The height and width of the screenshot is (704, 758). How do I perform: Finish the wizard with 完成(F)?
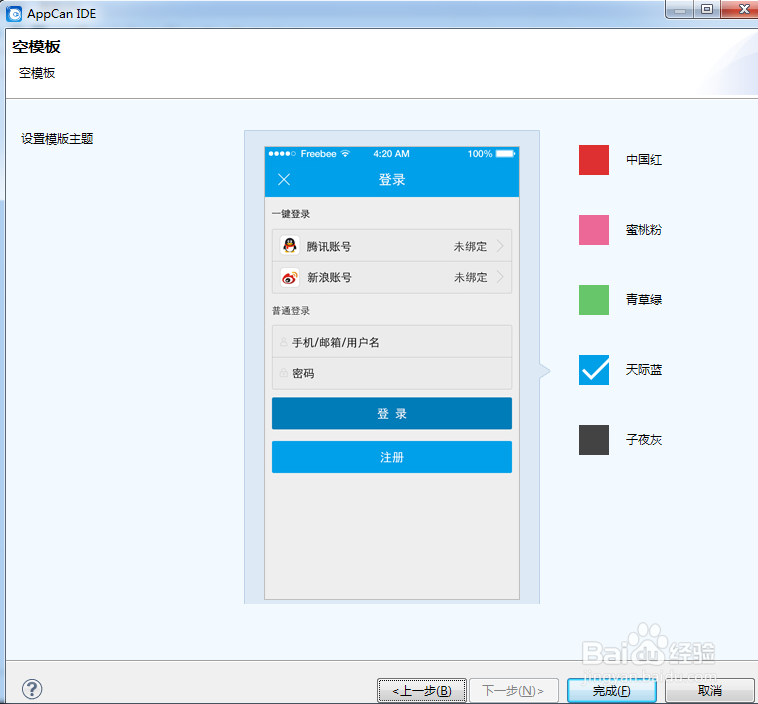click(x=612, y=690)
